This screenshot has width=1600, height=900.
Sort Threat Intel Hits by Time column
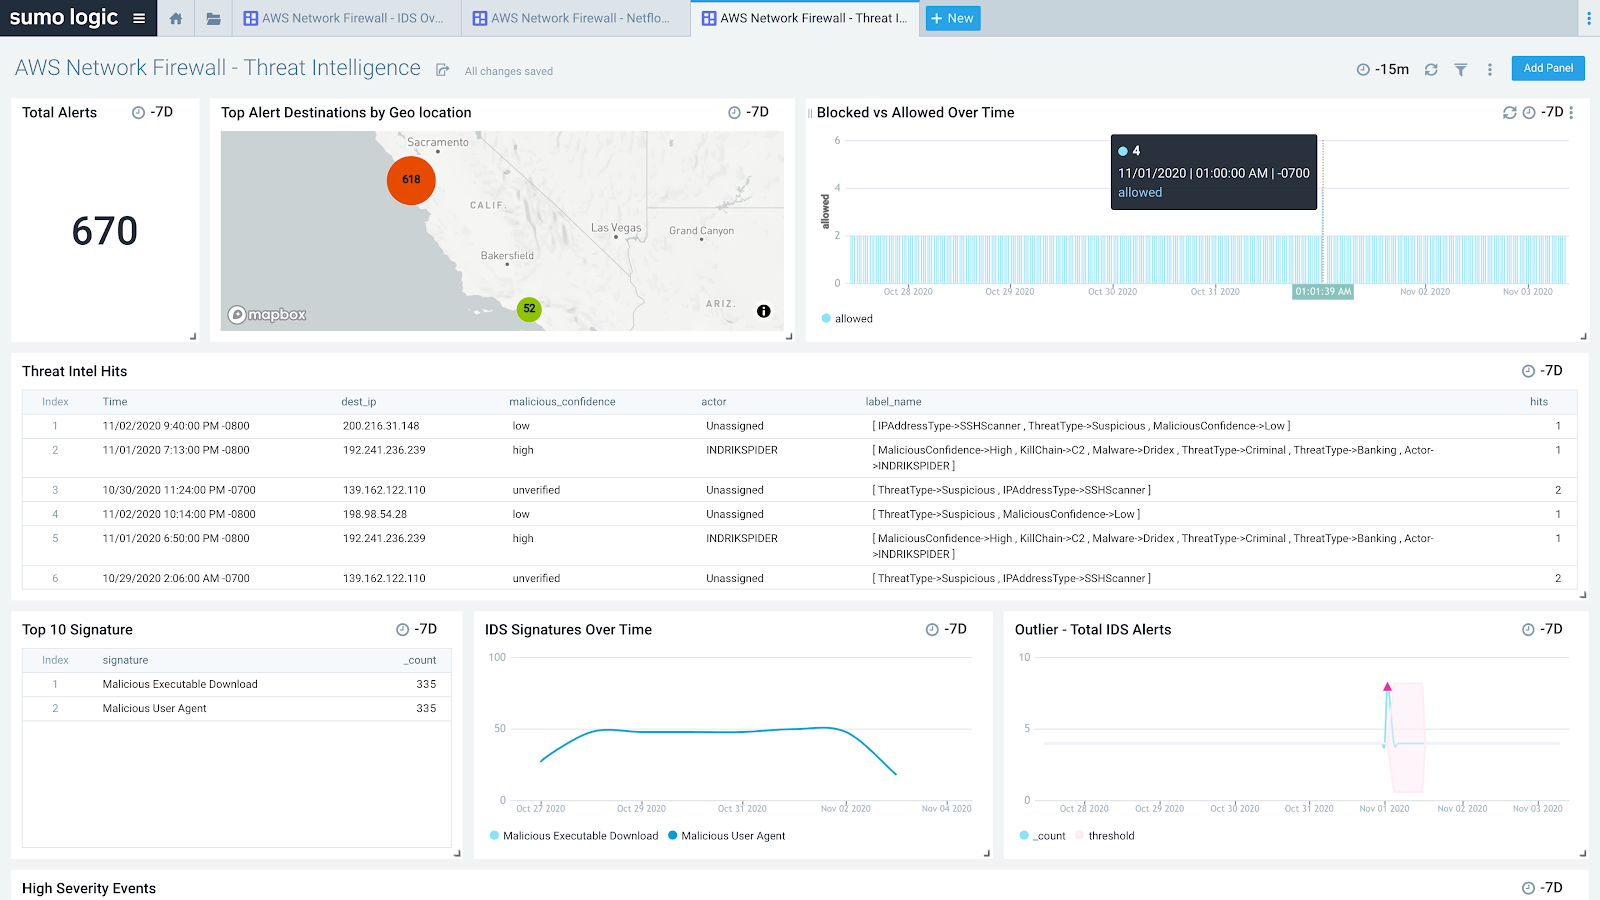click(x=115, y=402)
